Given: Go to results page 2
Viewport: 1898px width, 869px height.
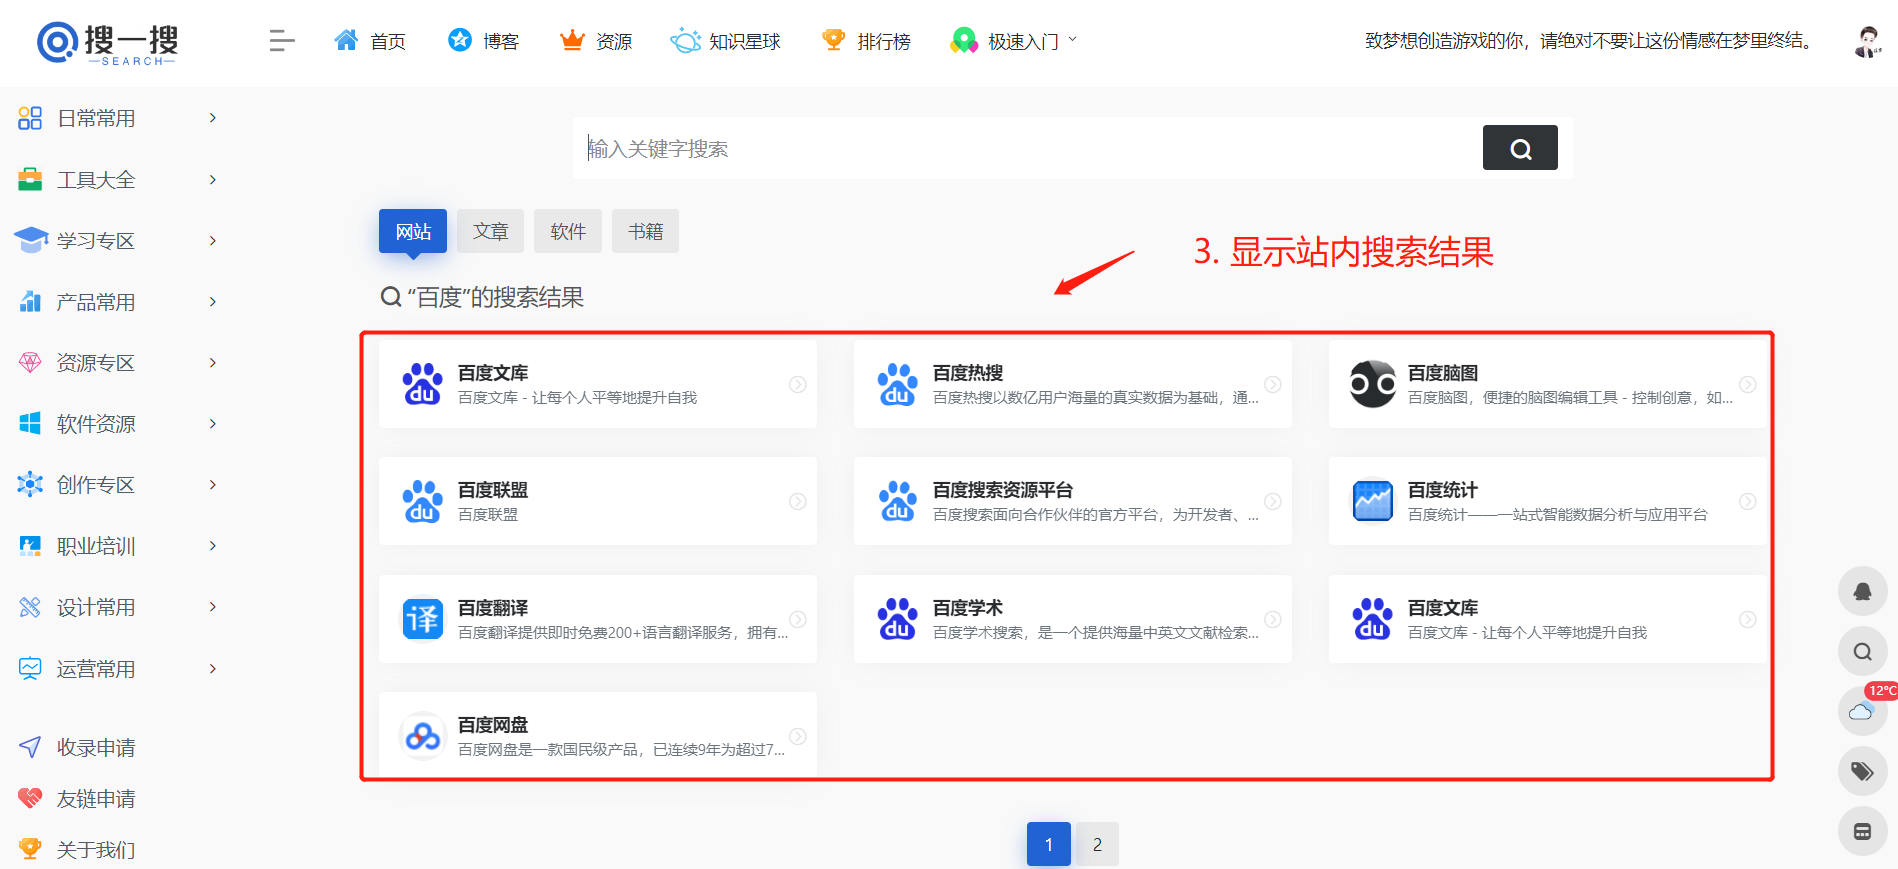Looking at the screenshot, I should [1097, 844].
